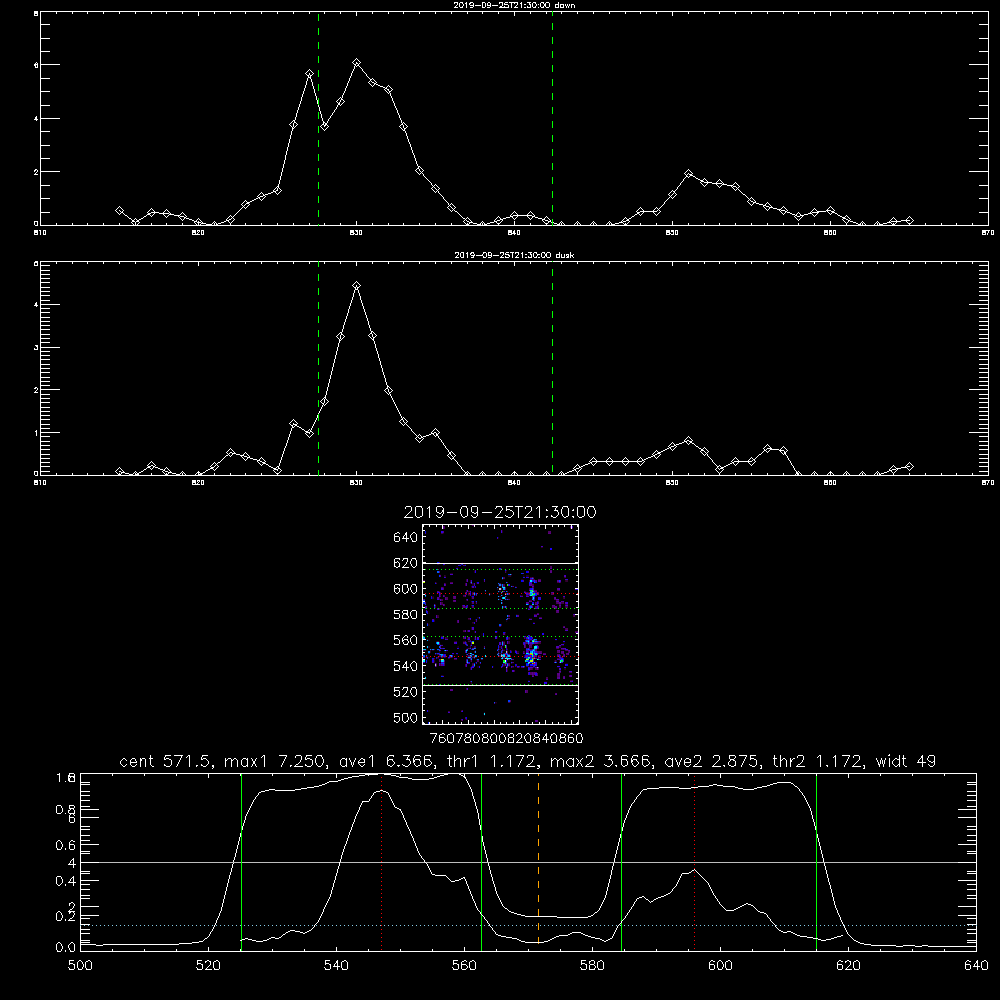Click the right green dashed line in dawn plot
This screenshot has height=1000, width=1000.
pyautogui.click(x=552, y=119)
